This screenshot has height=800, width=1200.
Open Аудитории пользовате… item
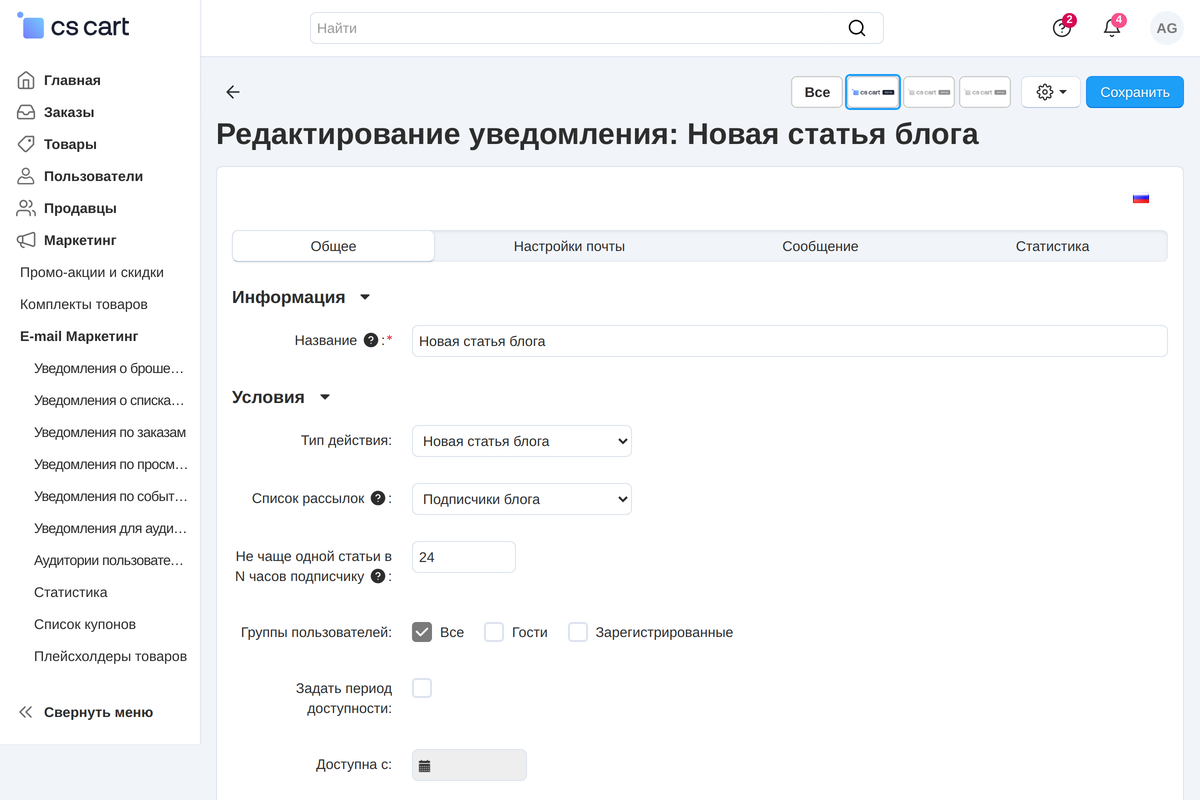109,560
